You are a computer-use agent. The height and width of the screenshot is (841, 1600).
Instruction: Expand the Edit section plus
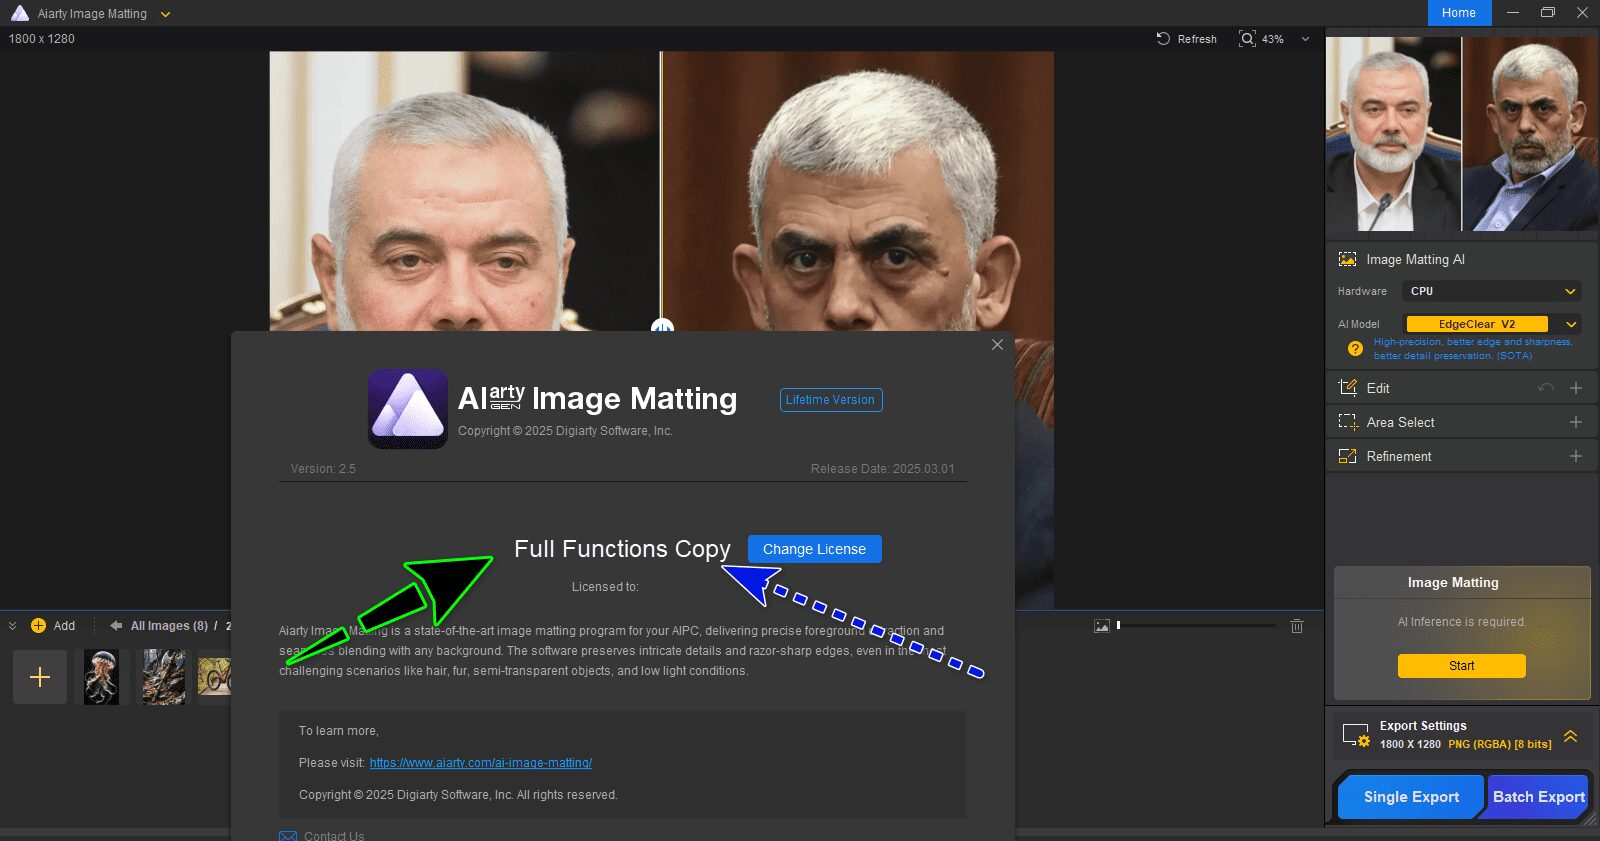1576,388
